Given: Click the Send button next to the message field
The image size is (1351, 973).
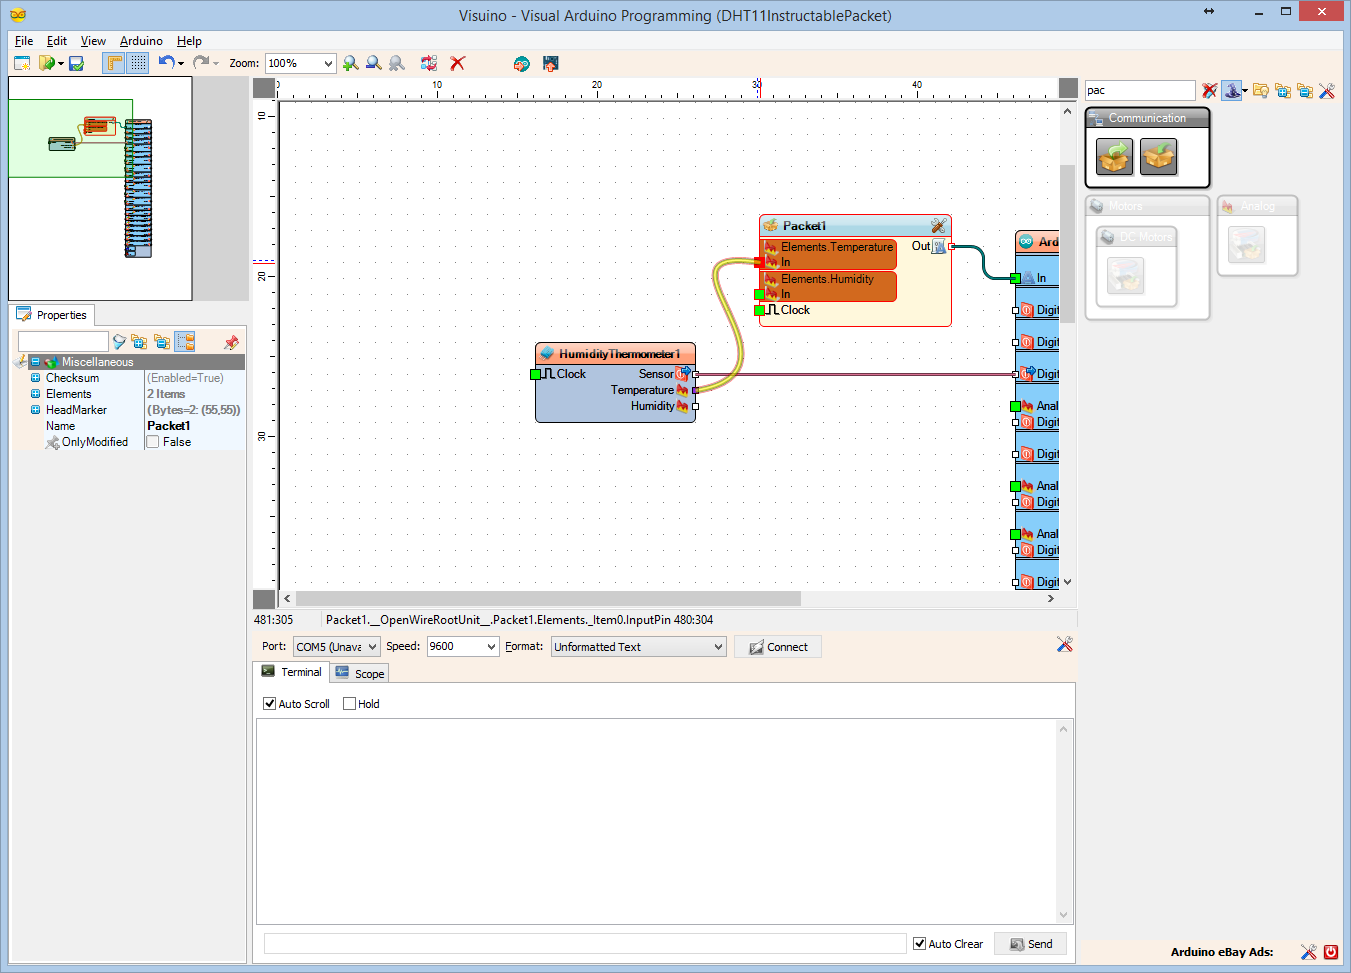Looking at the screenshot, I should pos(1030,943).
